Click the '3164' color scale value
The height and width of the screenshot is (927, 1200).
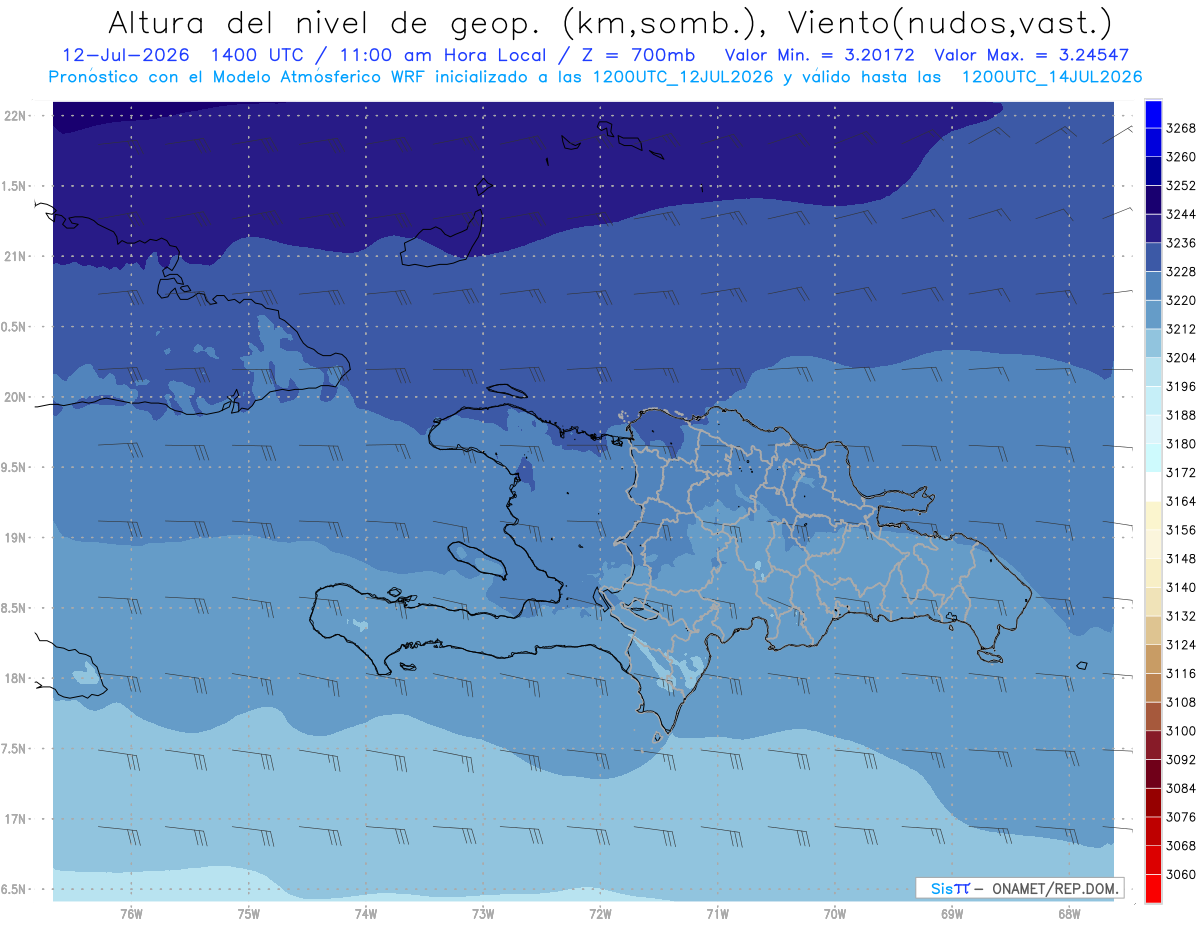tap(1181, 501)
